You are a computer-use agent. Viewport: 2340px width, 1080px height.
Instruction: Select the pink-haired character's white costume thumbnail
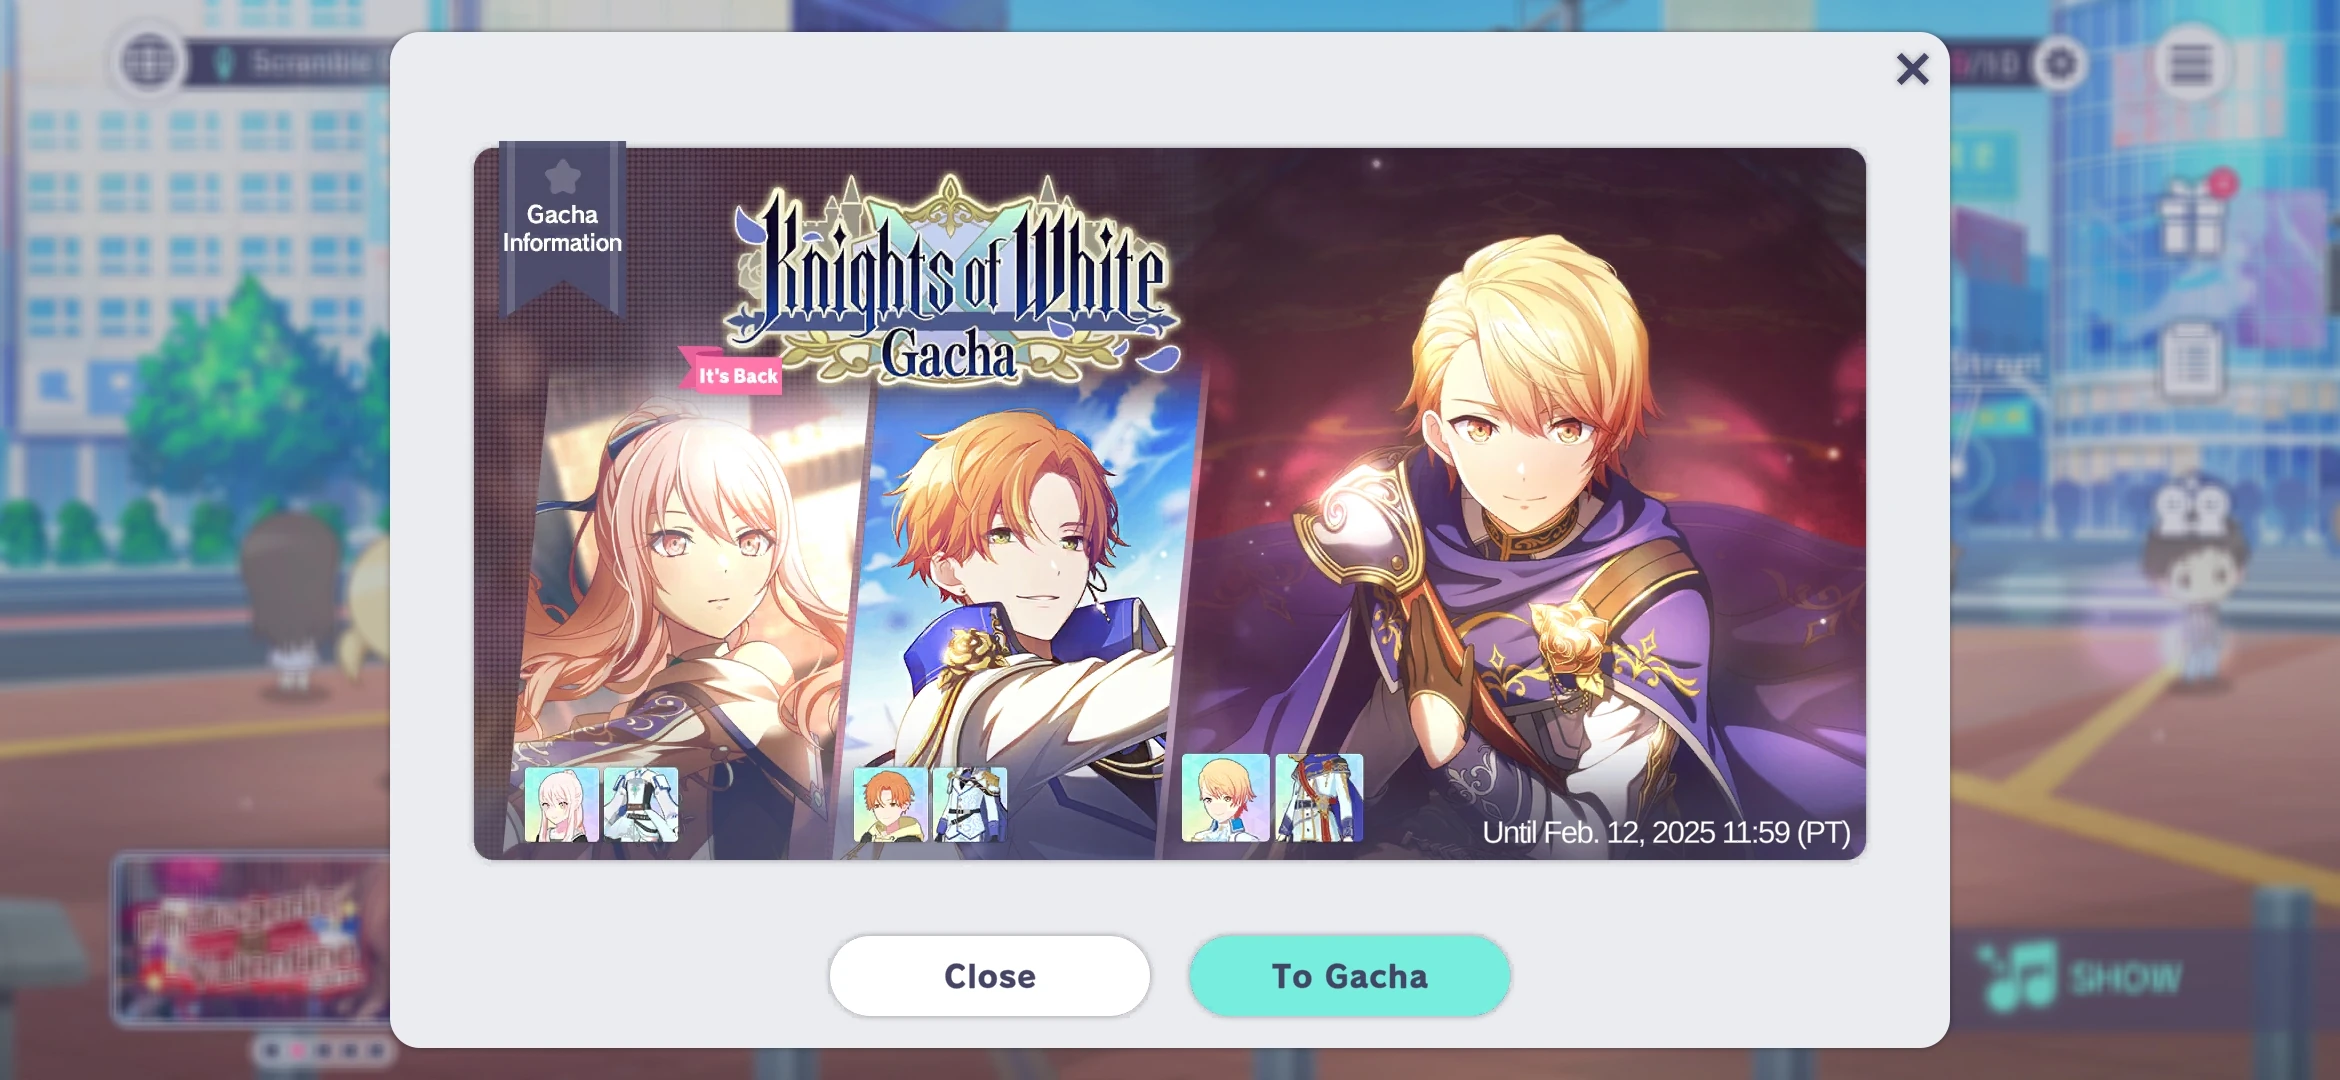pyautogui.click(x=641, y=805)
